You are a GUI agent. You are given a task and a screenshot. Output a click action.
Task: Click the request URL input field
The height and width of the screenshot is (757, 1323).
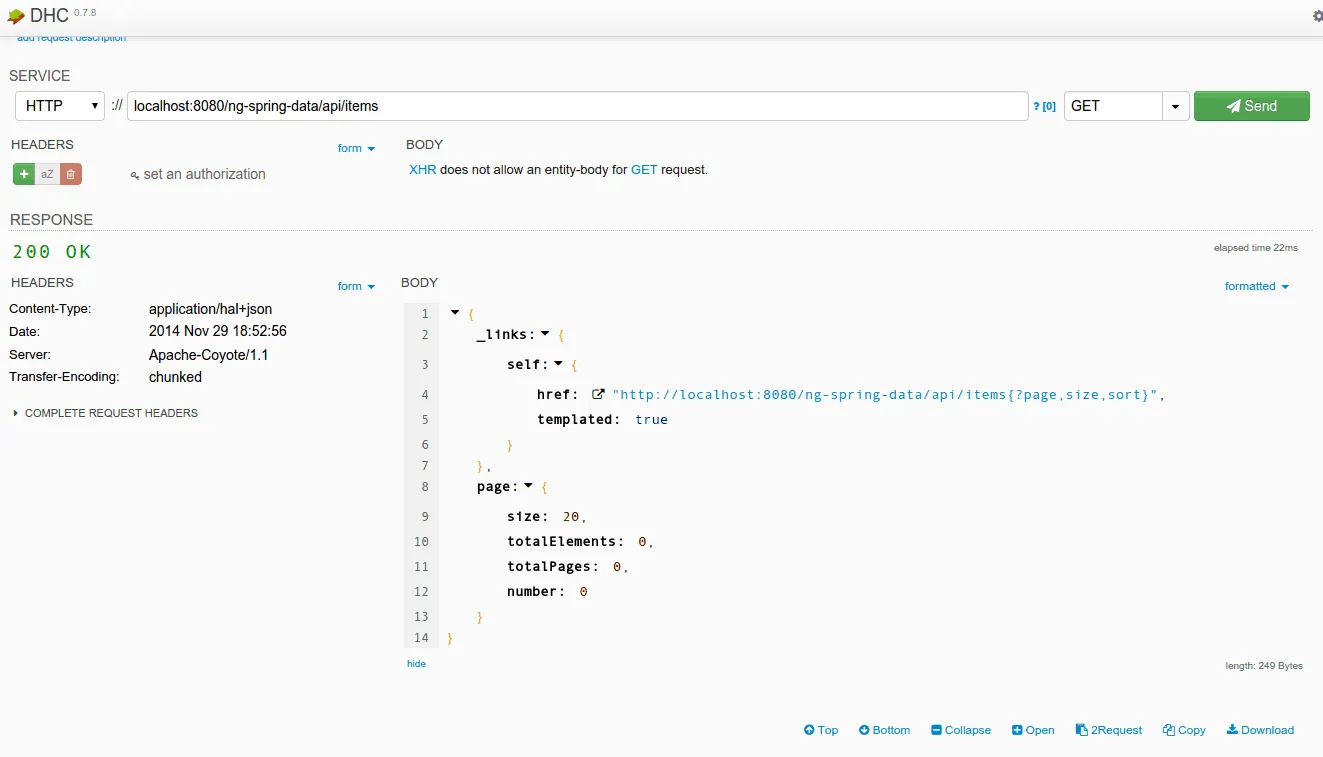pos(577,106)
